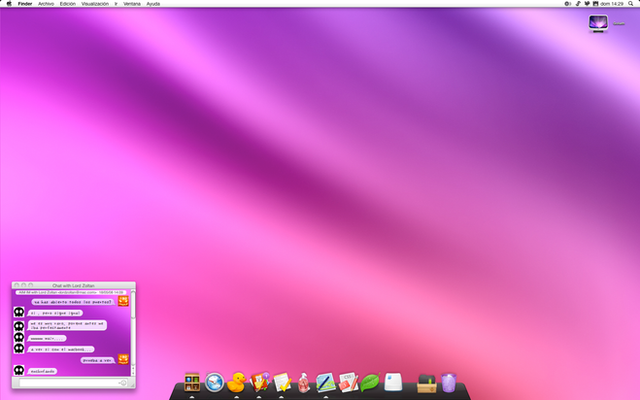The width and height of the screenshot is (640, 400).
Task: Open the Visualización menu
Action: pyautogui.click(x=95, y=4)
